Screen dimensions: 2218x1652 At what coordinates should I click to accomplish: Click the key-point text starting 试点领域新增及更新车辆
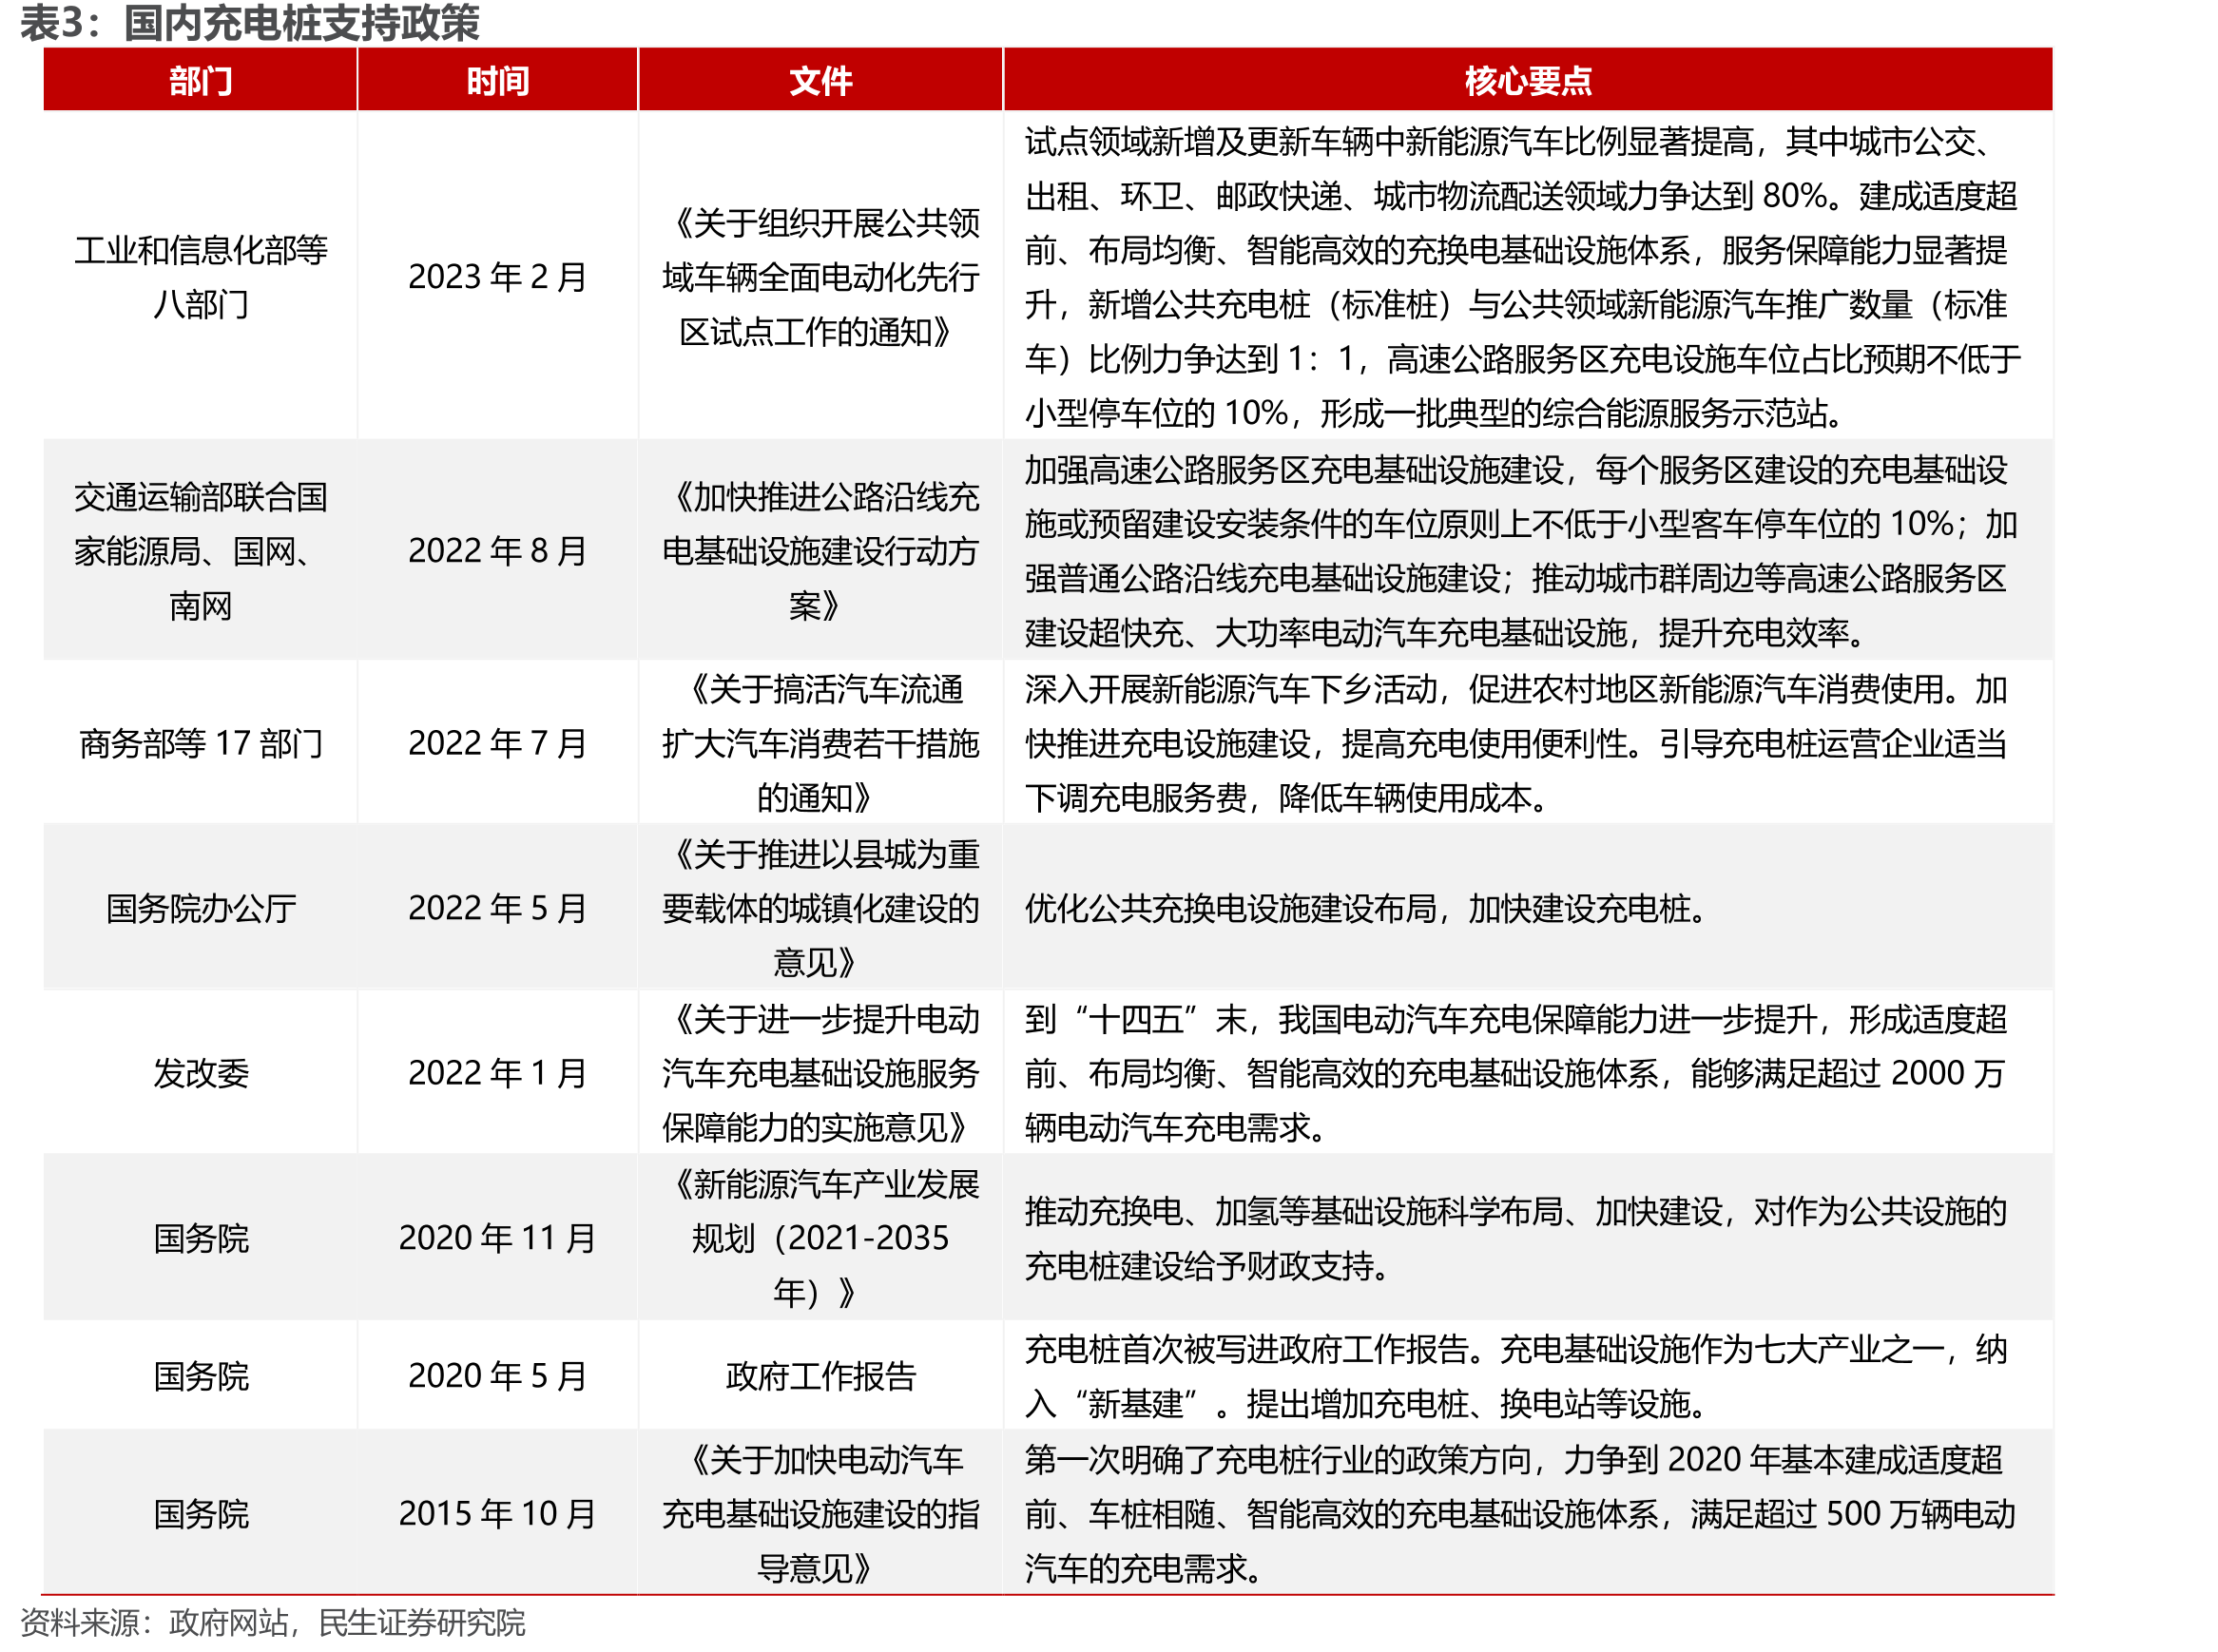(x=1522, y=277)
